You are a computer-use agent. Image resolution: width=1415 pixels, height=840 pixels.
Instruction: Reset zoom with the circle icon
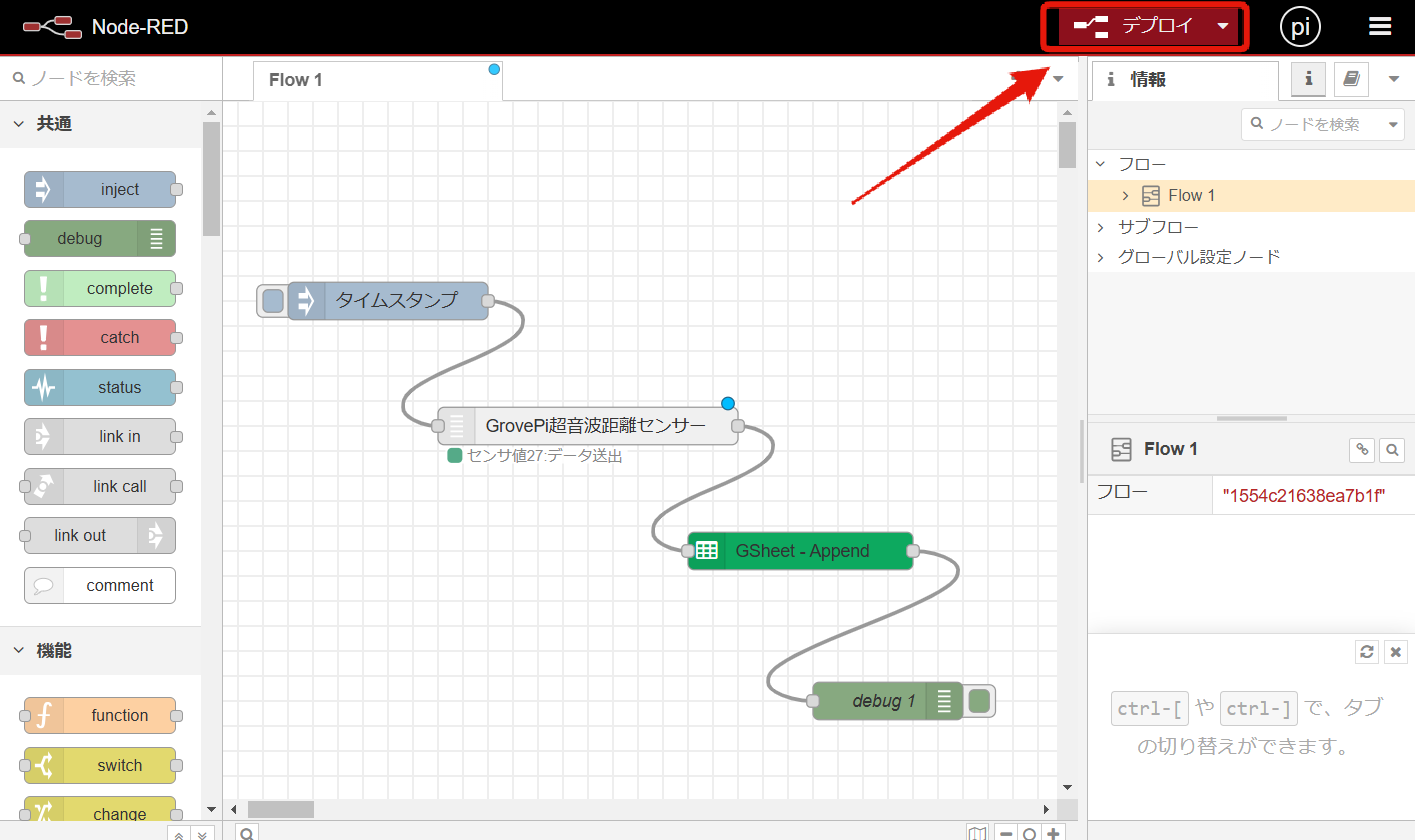coord(1029,831)
